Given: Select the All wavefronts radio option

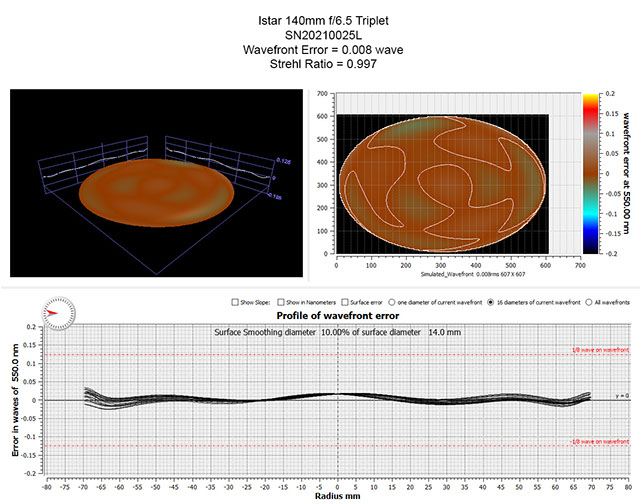Looking at the screenshot, I should click(x=587, y=300).
